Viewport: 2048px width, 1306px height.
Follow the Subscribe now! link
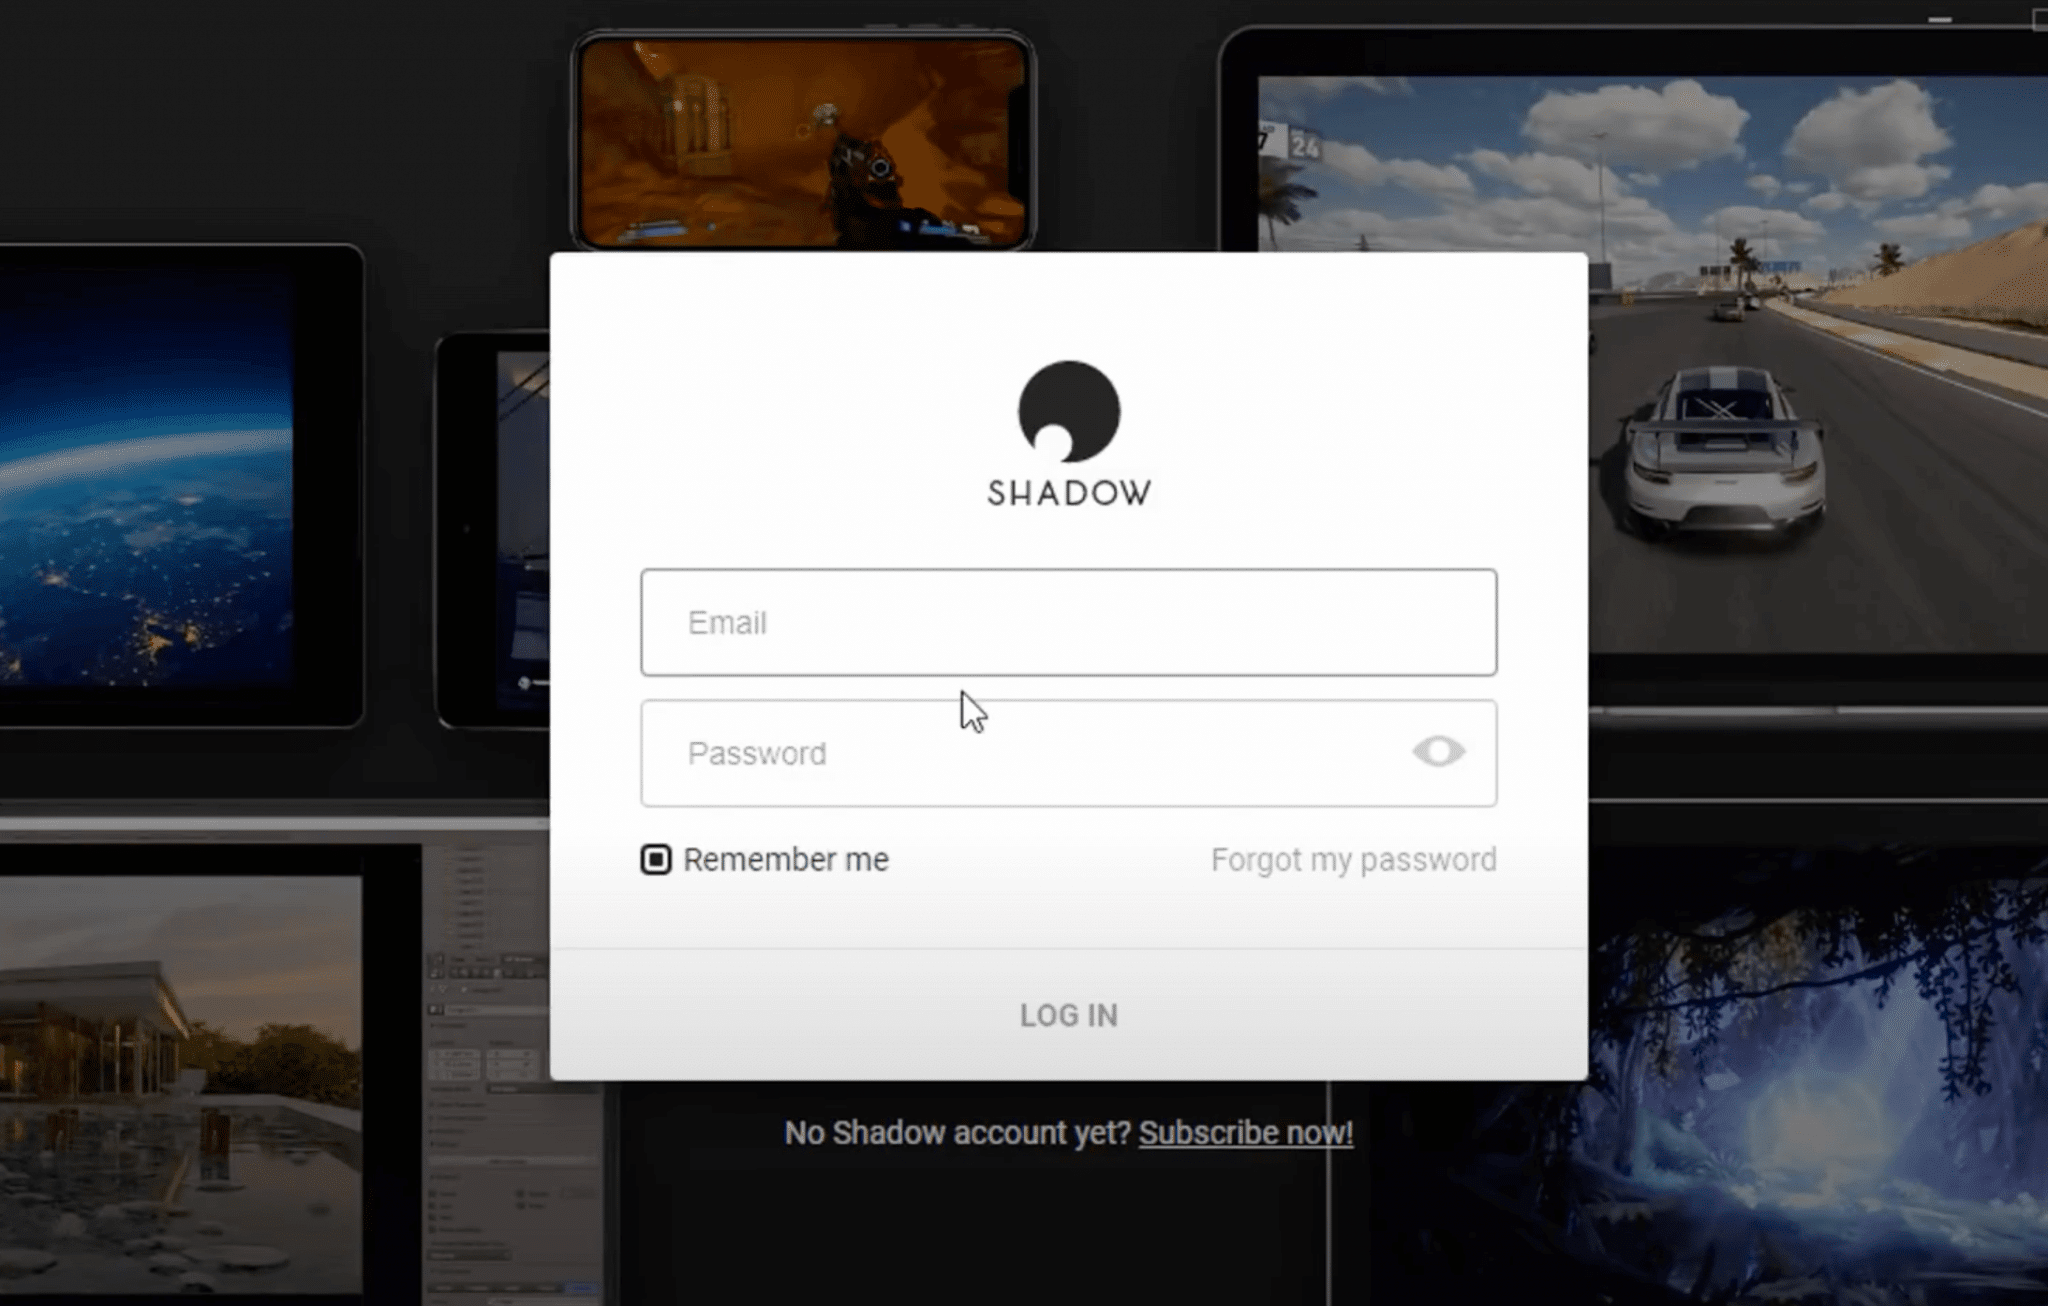tap(1246, 1133)
